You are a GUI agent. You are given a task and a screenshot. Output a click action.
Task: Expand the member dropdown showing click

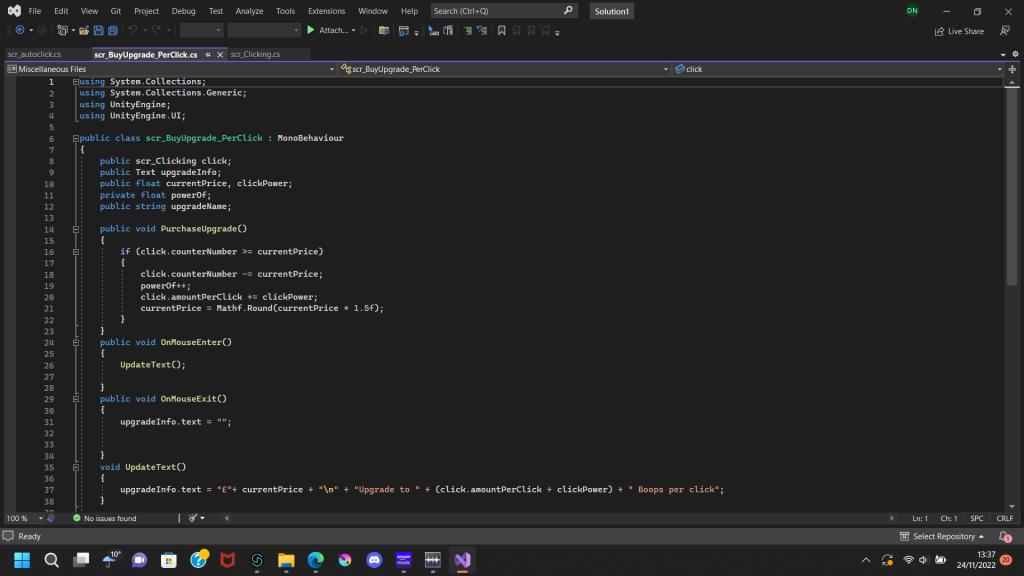(997, 69)
